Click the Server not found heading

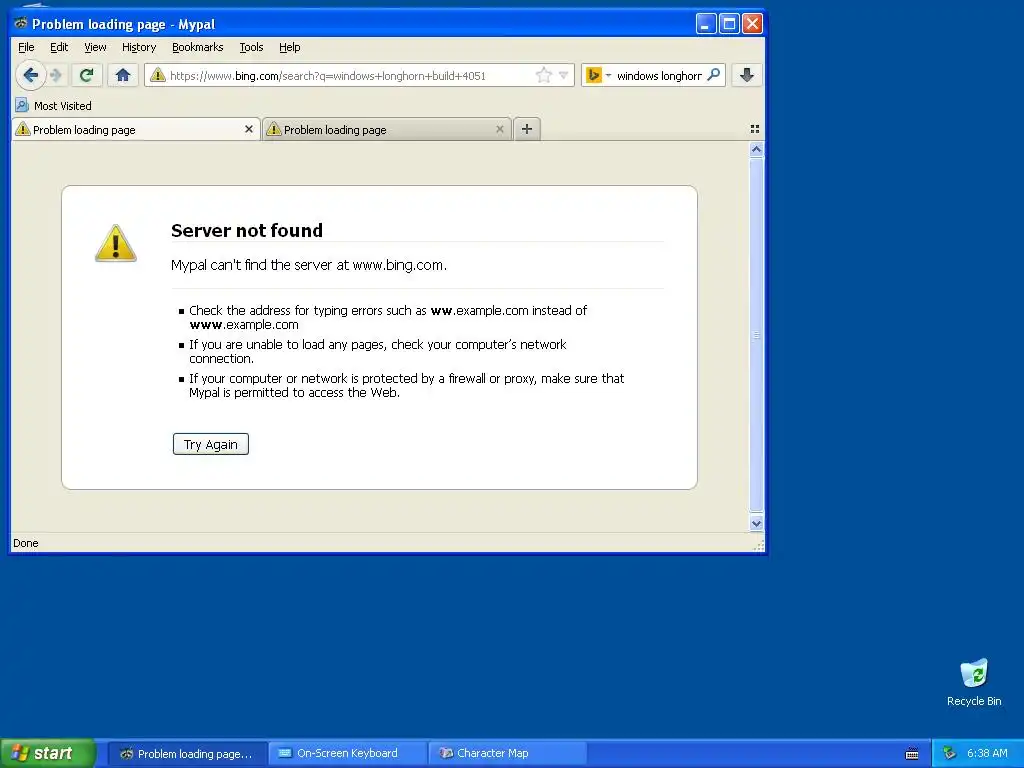[x=247, y=231]
